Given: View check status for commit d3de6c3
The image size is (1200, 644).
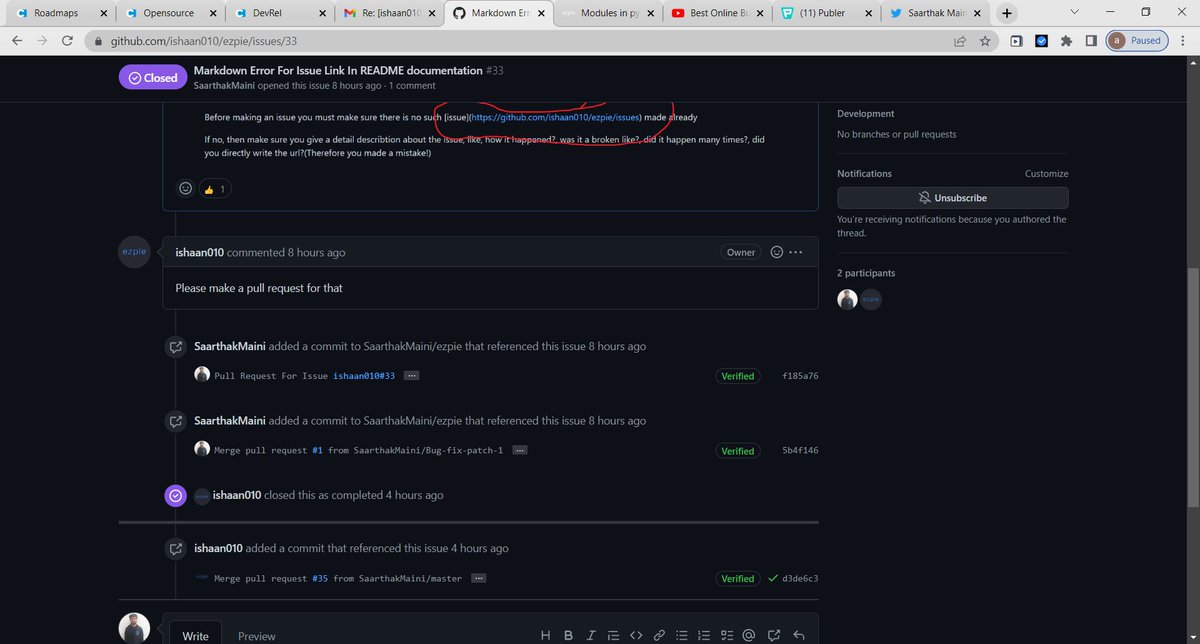Looking at the screenshot, I should (772, 578).
